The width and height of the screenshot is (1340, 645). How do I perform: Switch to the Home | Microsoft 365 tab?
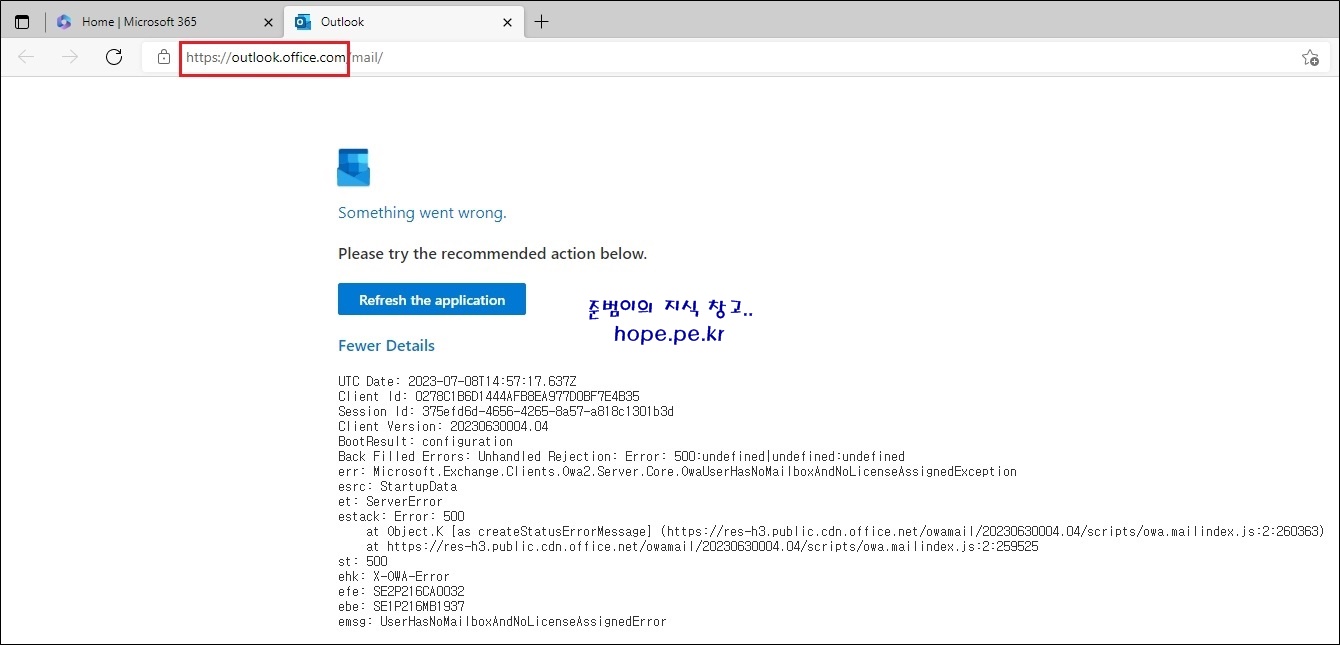click(x=165, y=22)
